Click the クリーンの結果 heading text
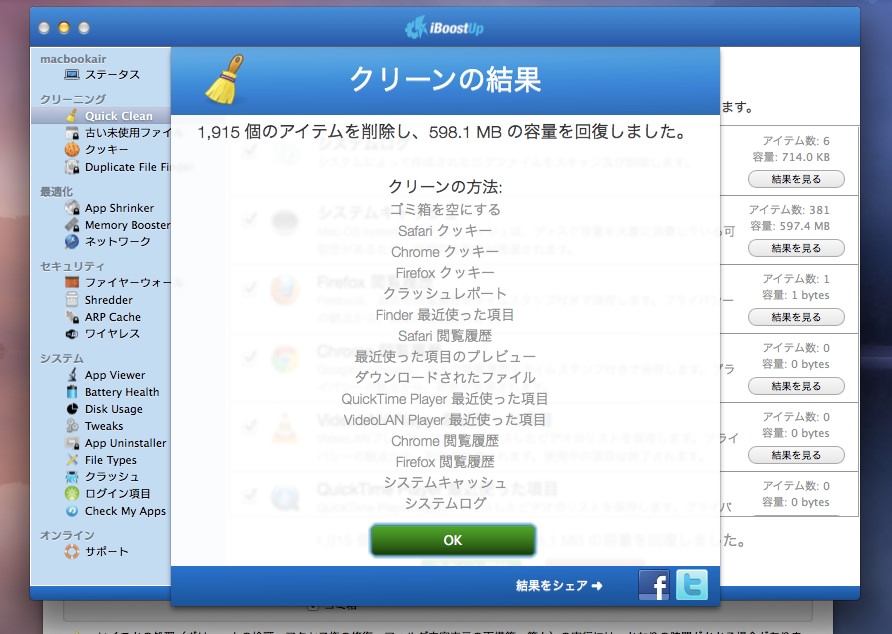892x634 pixels. point(445,79)
